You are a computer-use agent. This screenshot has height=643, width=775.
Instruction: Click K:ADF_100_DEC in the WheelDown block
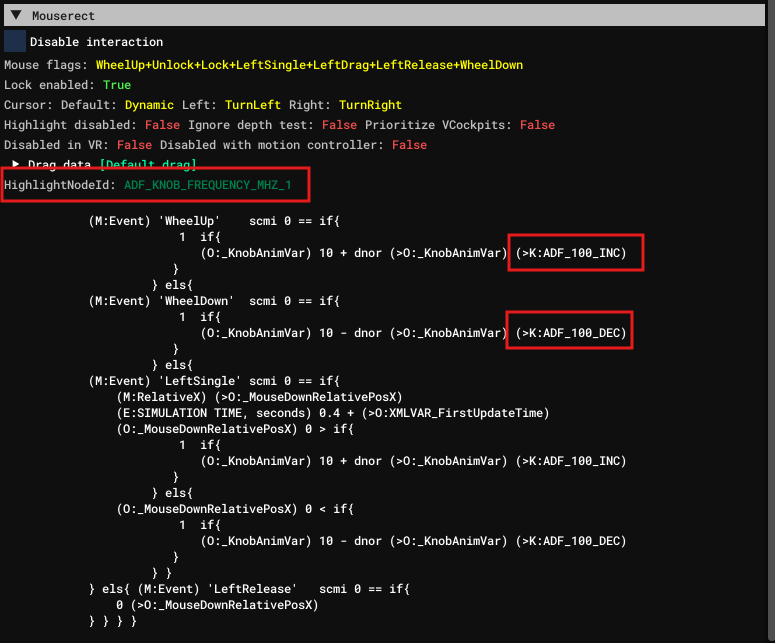pyautogui.click(x=575, y=333)
